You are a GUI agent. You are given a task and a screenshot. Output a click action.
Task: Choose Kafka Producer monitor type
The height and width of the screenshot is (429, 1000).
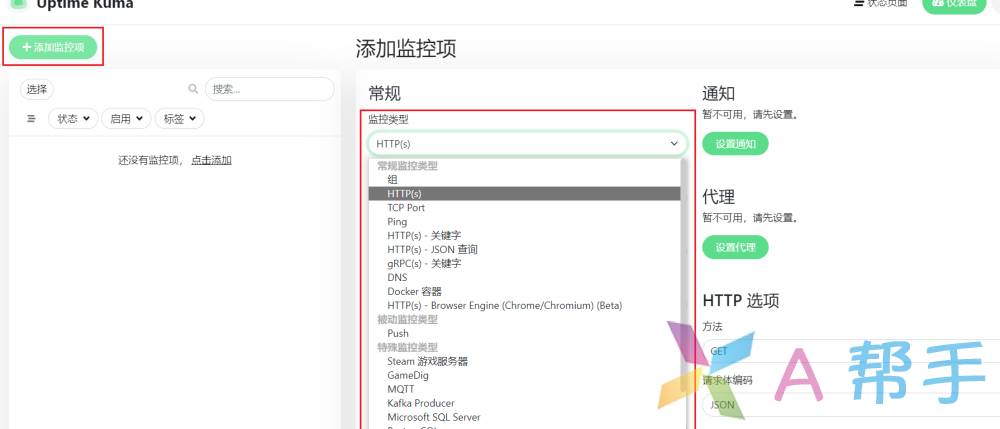[x=524, y=403]
